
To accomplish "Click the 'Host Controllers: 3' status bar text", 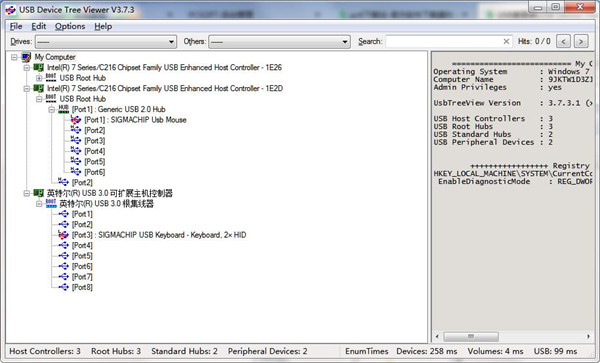I will coord(45,351).
